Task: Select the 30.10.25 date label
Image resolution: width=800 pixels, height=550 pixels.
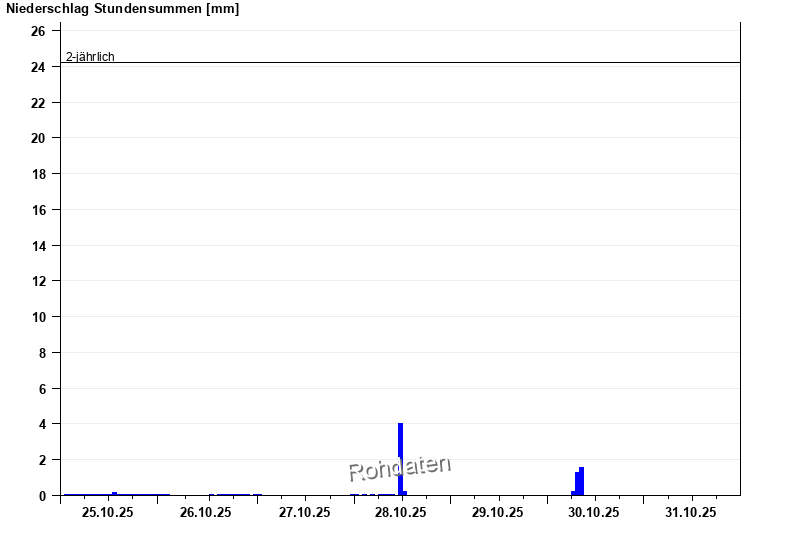Action: 594,513
